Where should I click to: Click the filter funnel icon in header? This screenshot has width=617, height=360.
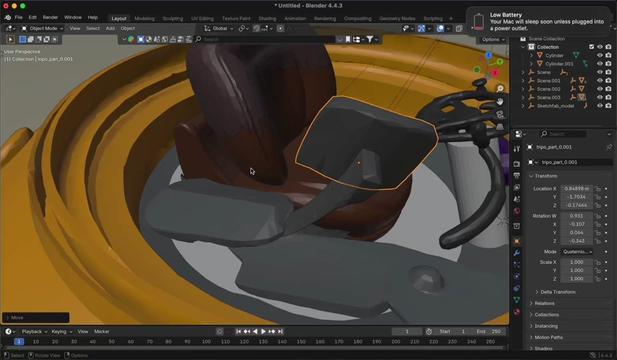(370, 39)
